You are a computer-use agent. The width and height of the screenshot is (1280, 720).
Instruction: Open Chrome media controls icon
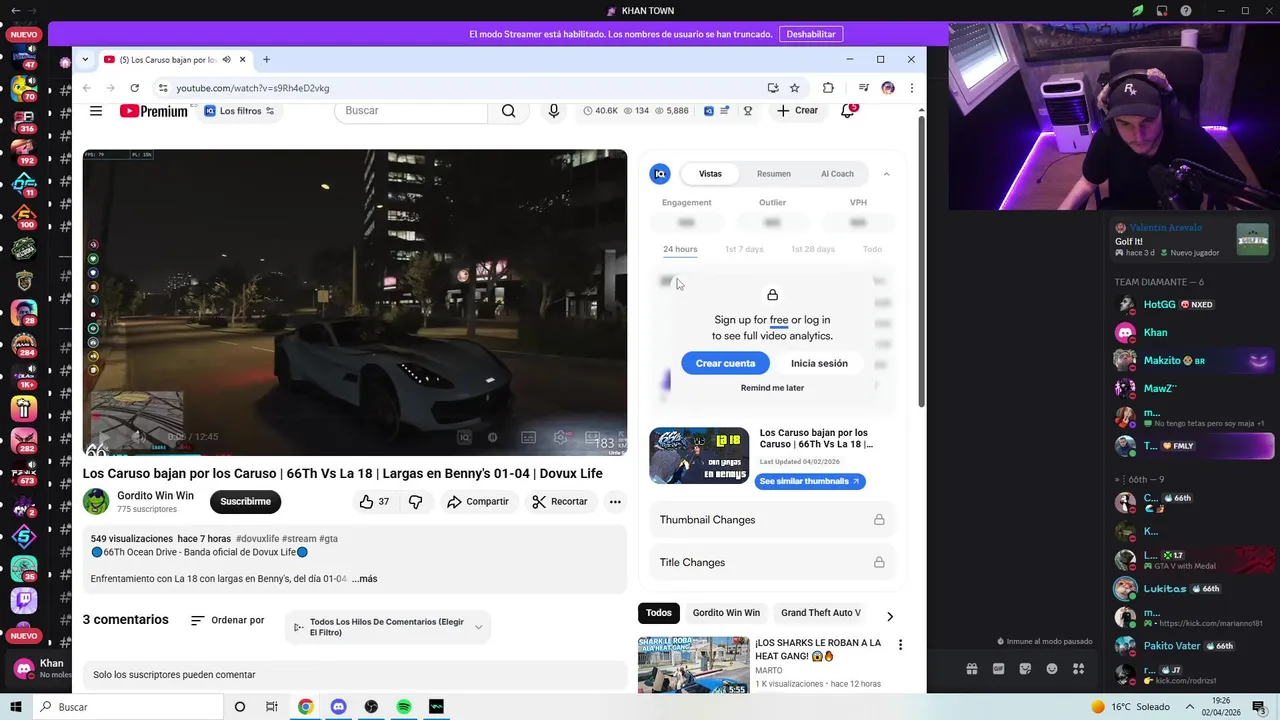864,88
